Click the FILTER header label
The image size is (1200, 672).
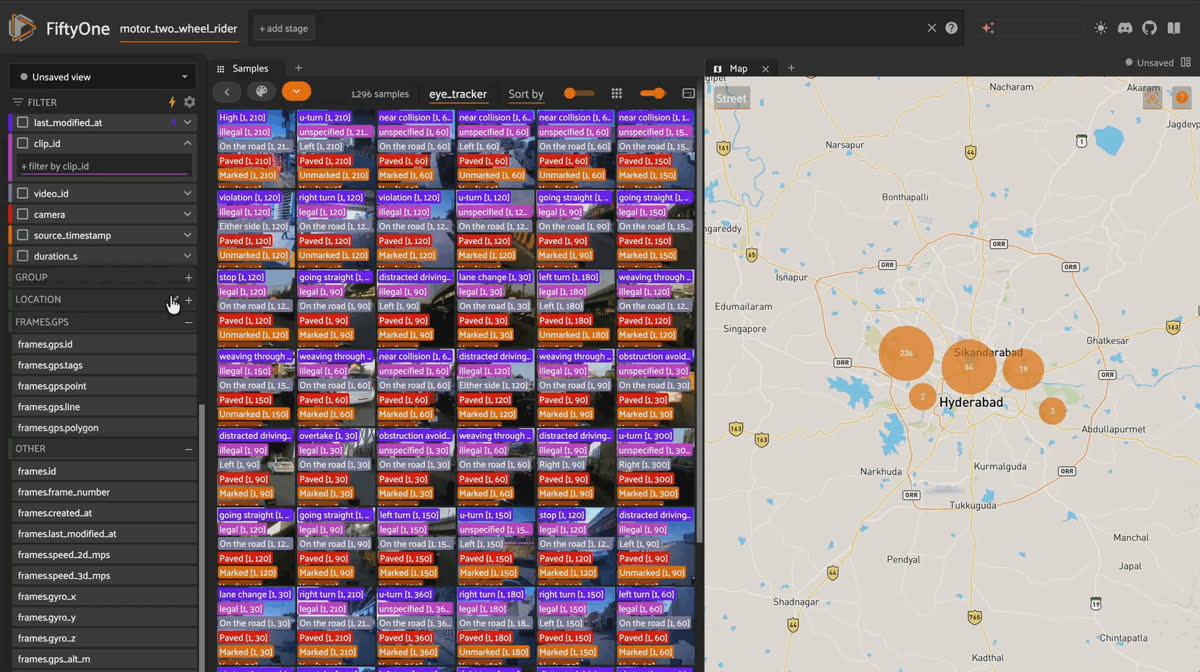click(42, 102)
